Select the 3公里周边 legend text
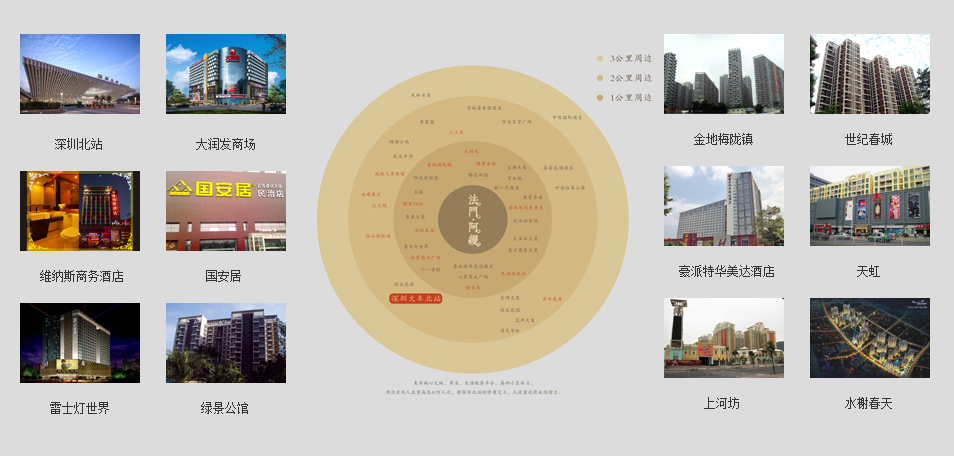Screen dimensions: 954x456 [x=631, y=59]
